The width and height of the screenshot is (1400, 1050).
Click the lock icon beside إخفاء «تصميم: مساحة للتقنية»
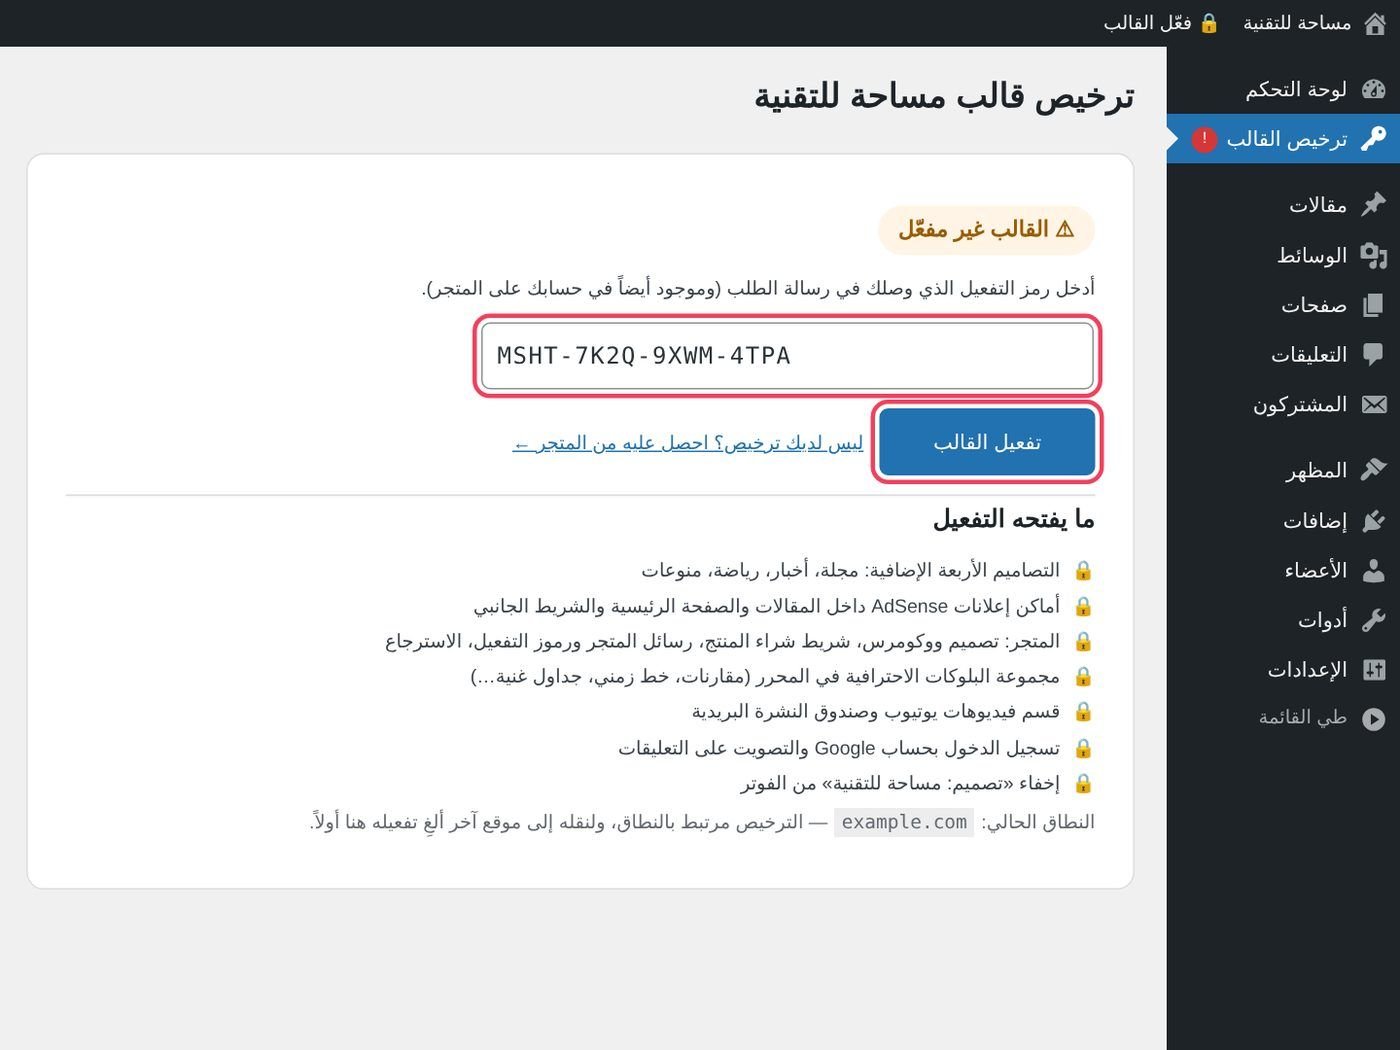click(1083, 784)
